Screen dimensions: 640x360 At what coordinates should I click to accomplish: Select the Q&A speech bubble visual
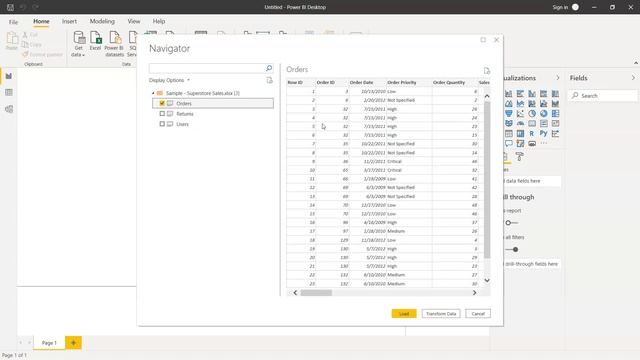point(509,144)
